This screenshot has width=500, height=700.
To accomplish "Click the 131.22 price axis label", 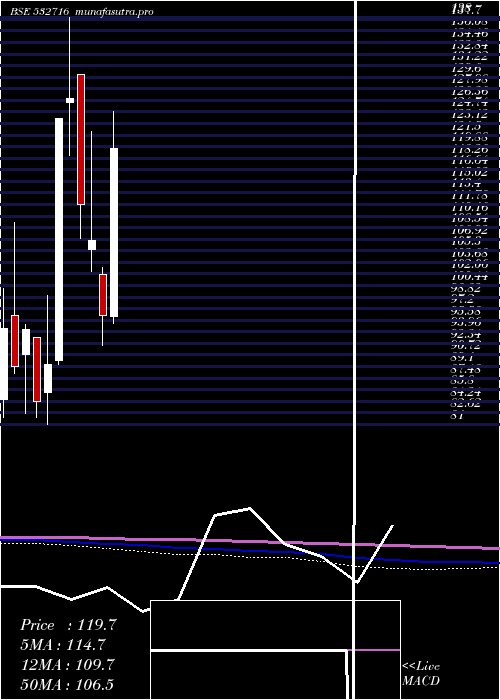I will (x=469, y=55).
